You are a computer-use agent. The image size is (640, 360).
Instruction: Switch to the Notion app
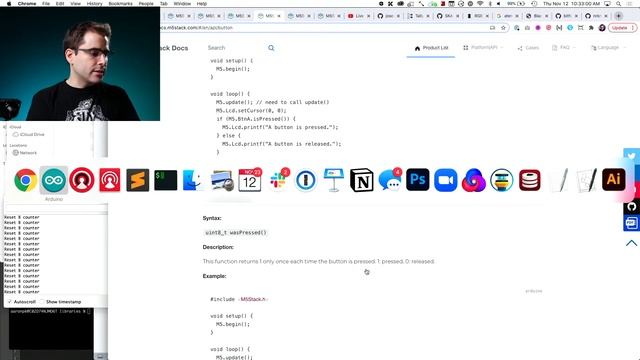coord(362,180)
